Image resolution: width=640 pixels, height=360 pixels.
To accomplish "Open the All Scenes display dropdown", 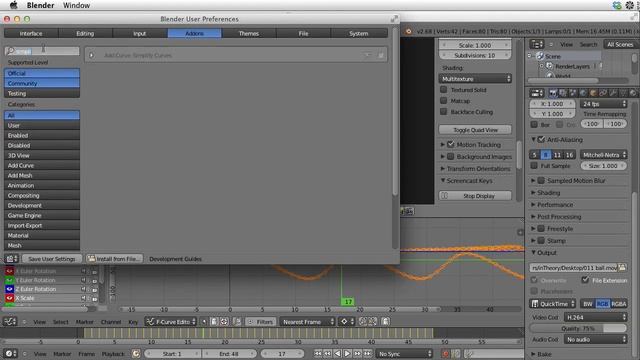I will [620, 44].
